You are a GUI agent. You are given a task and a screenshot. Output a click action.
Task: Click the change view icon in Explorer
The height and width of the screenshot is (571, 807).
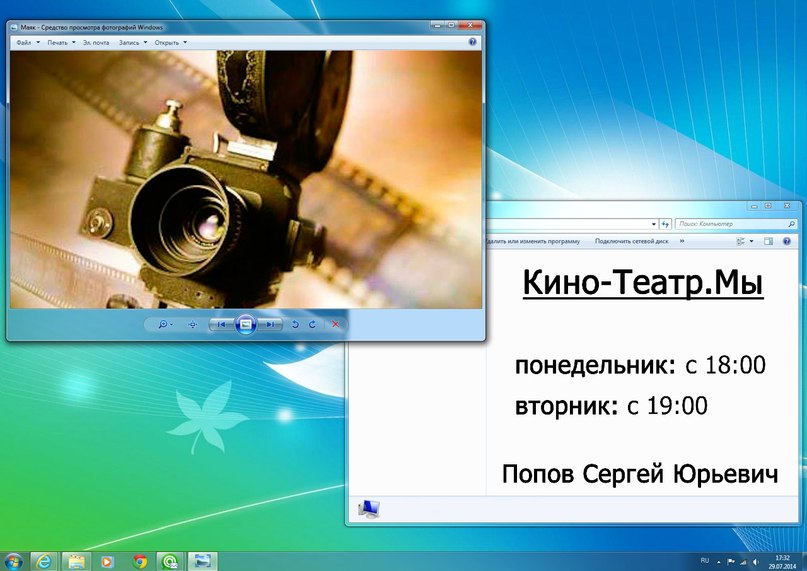pos(741,241)
